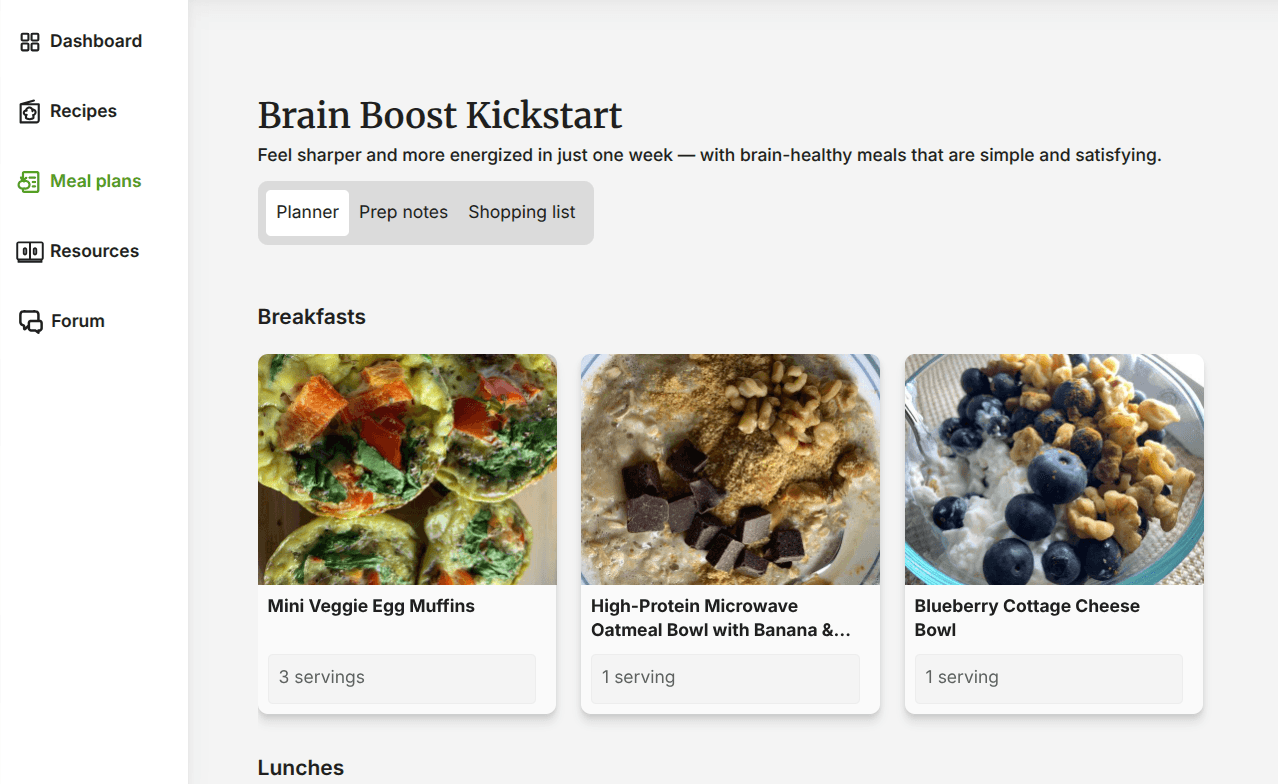Select the Meal plans icon in sidebar
The image size is (1278, 784).
click(x=28, y=180)
